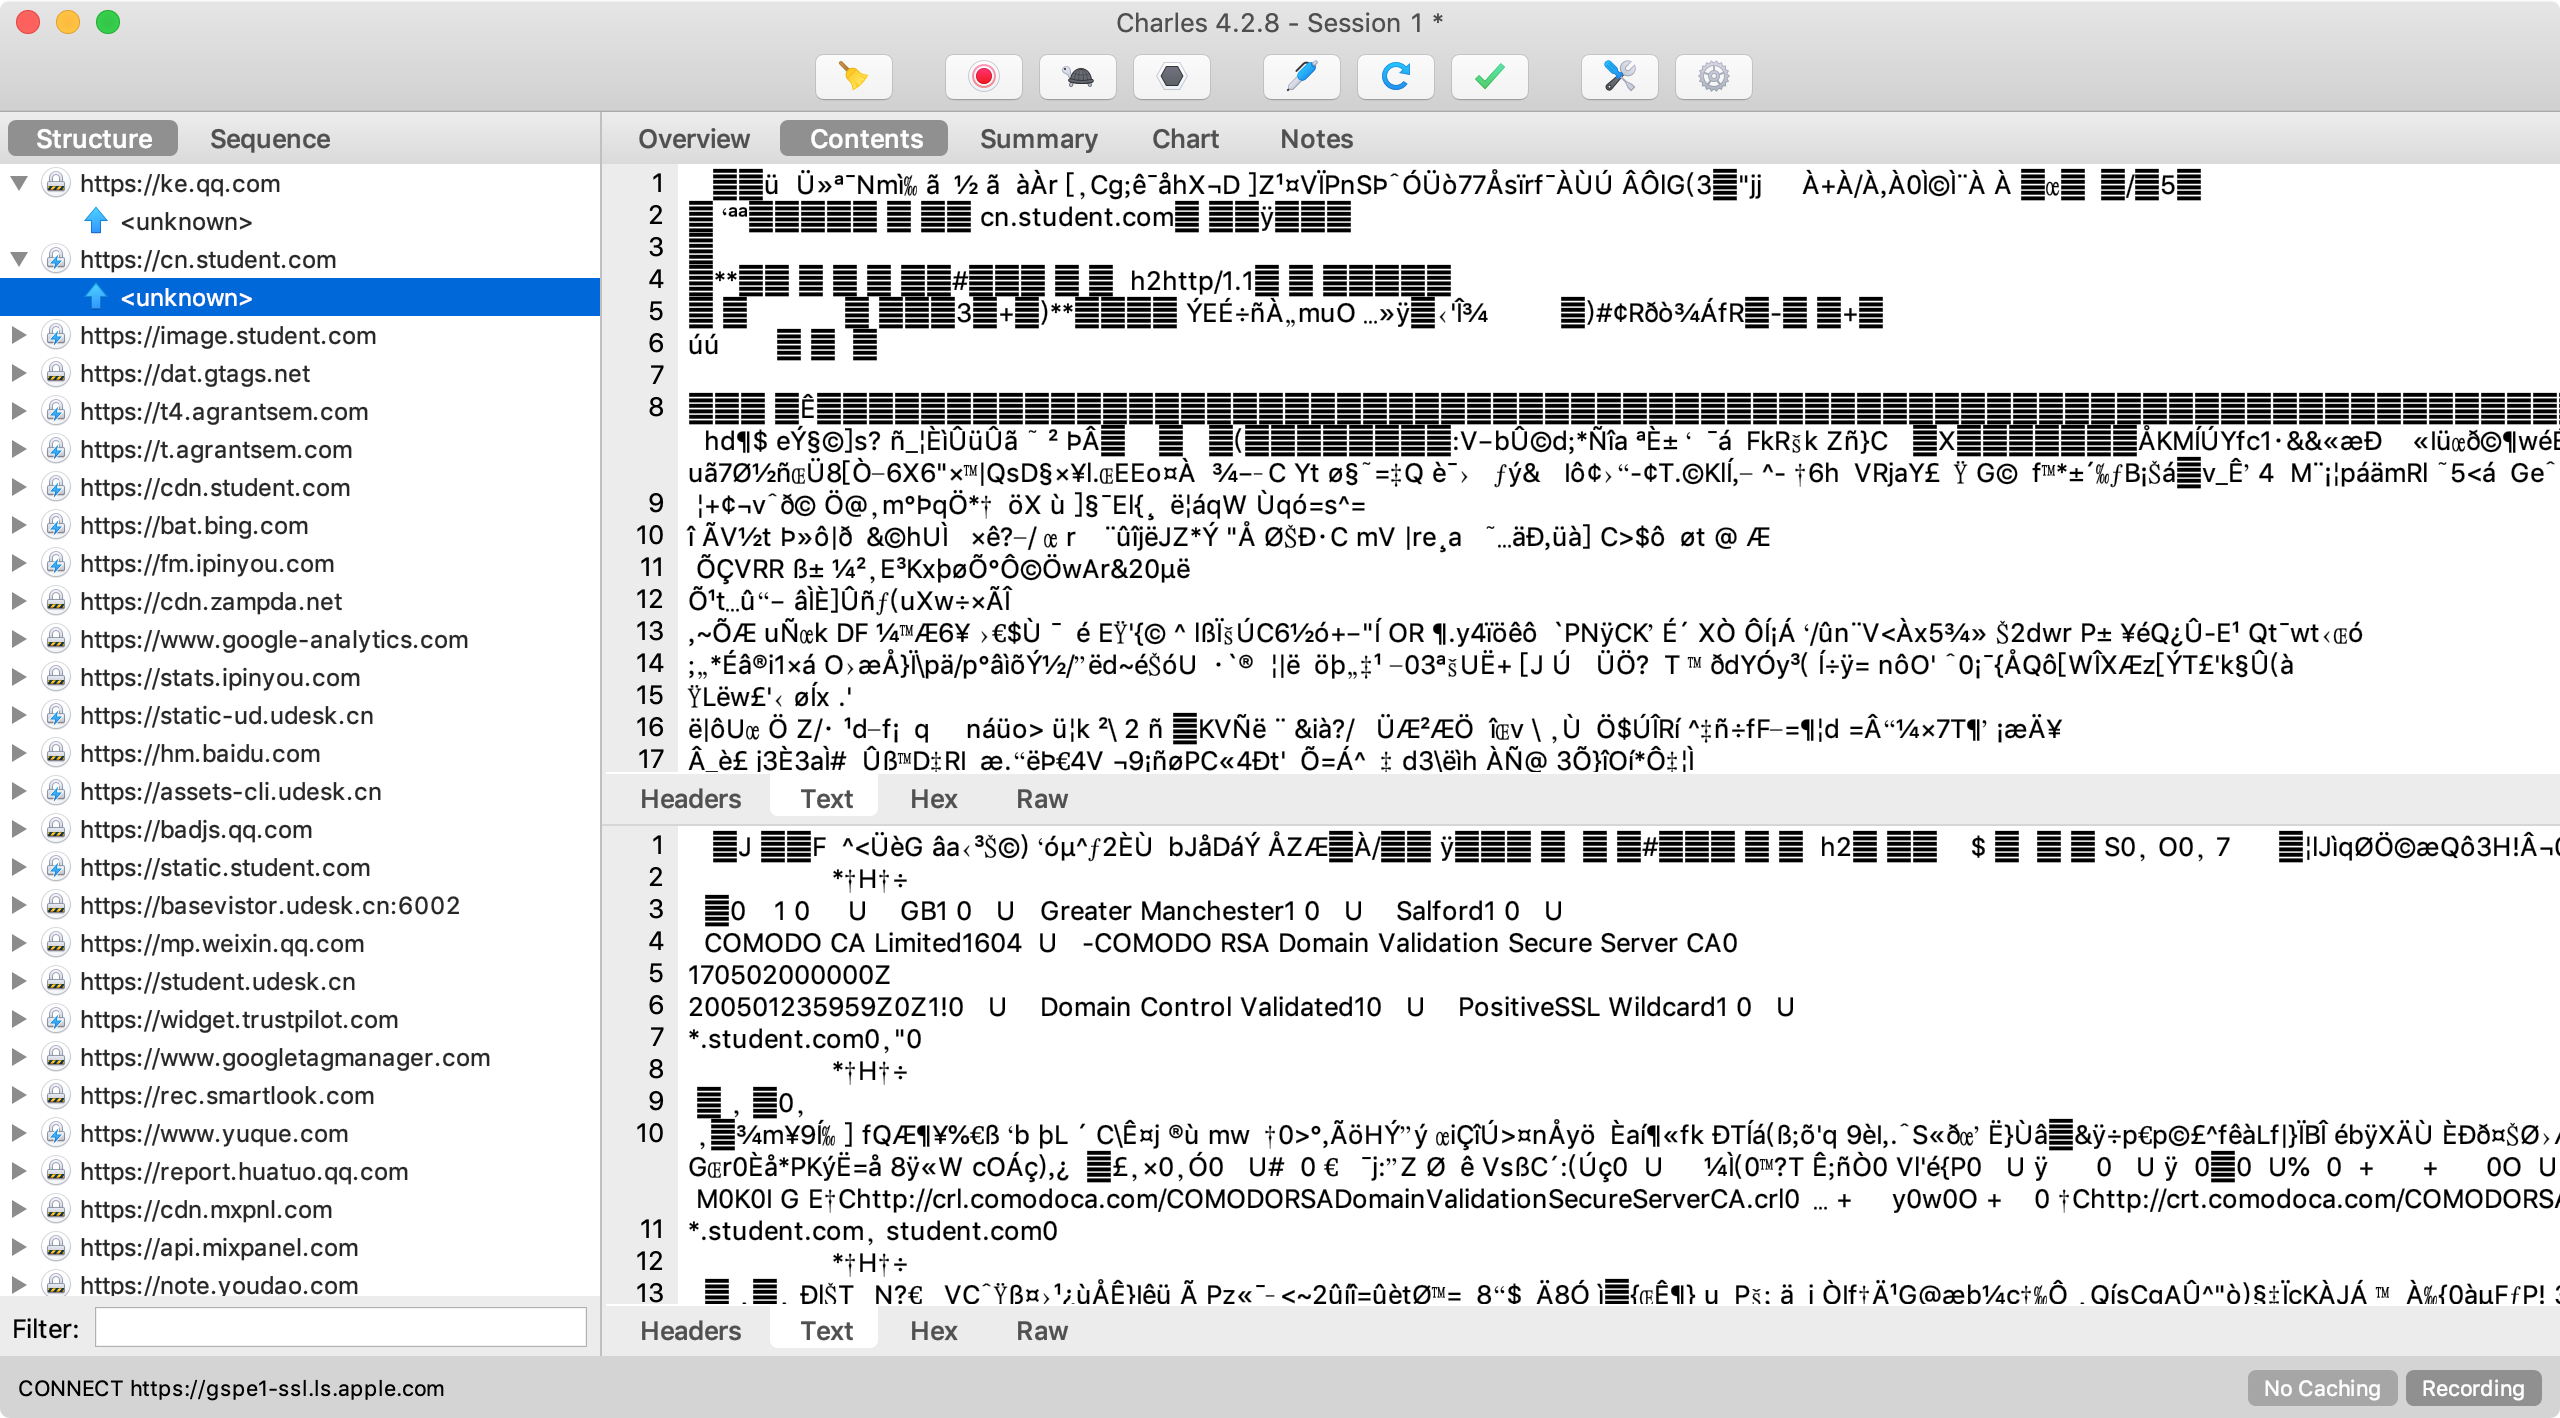
Task: Enable throttling with the turtle icon
Action: [x=1078, y=77]
